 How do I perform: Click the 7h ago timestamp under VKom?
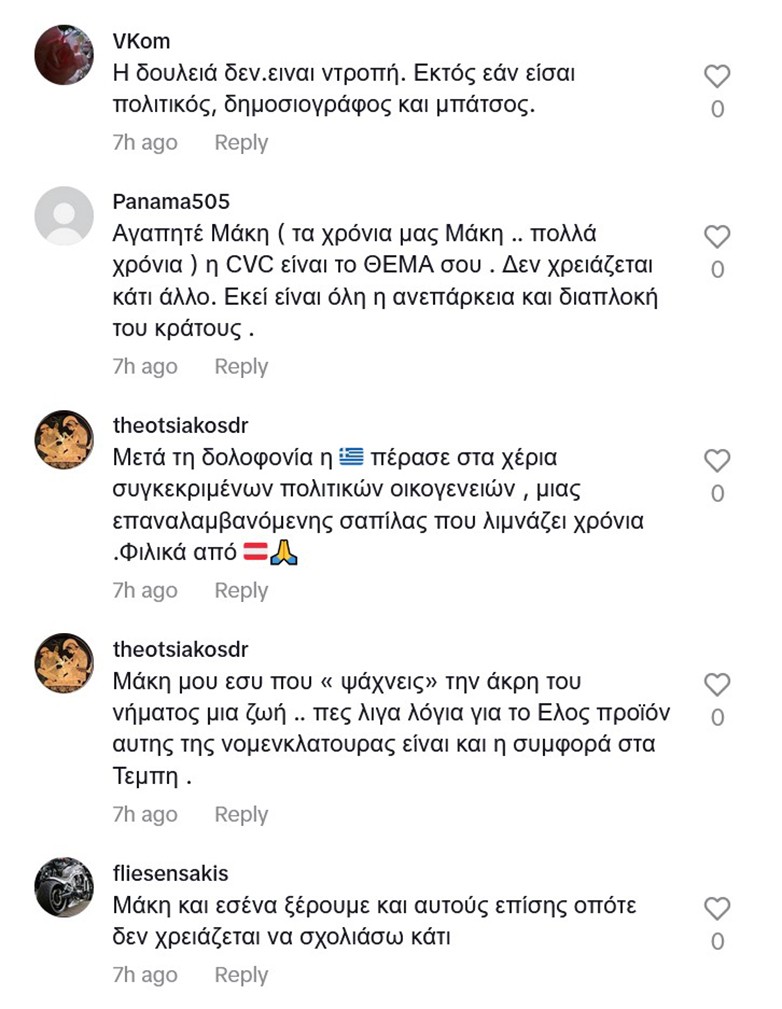[145, 143]
